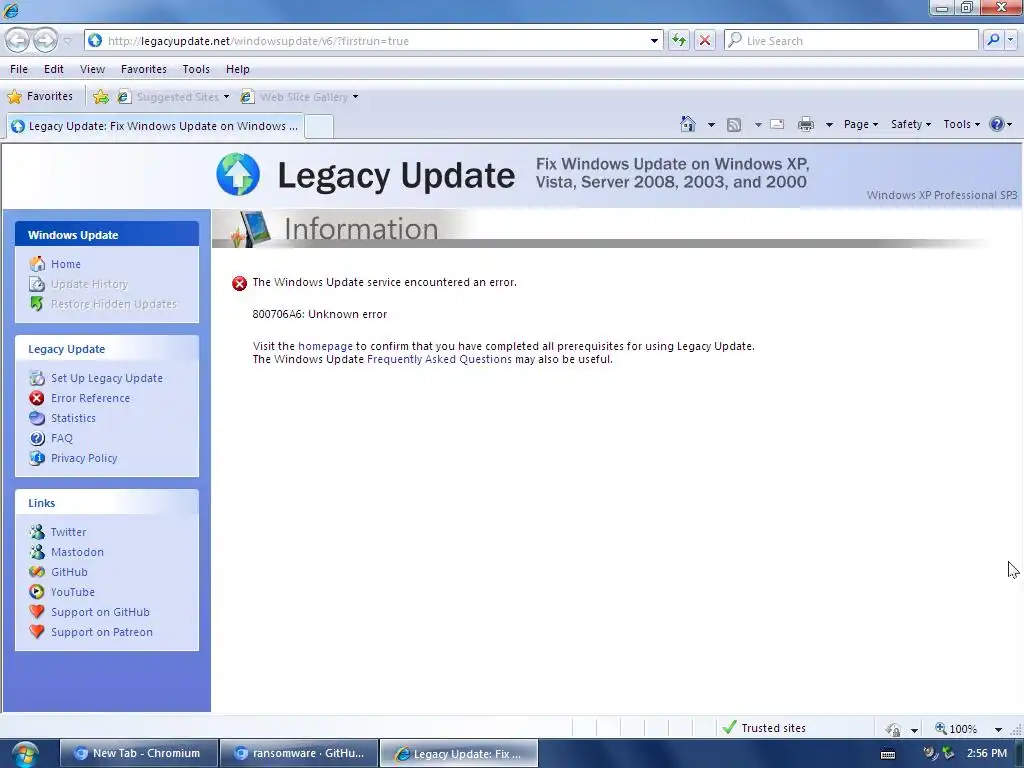Click the Error Reference red X icon
This screenshot has height=768, width=1024.
pos(37,398)
